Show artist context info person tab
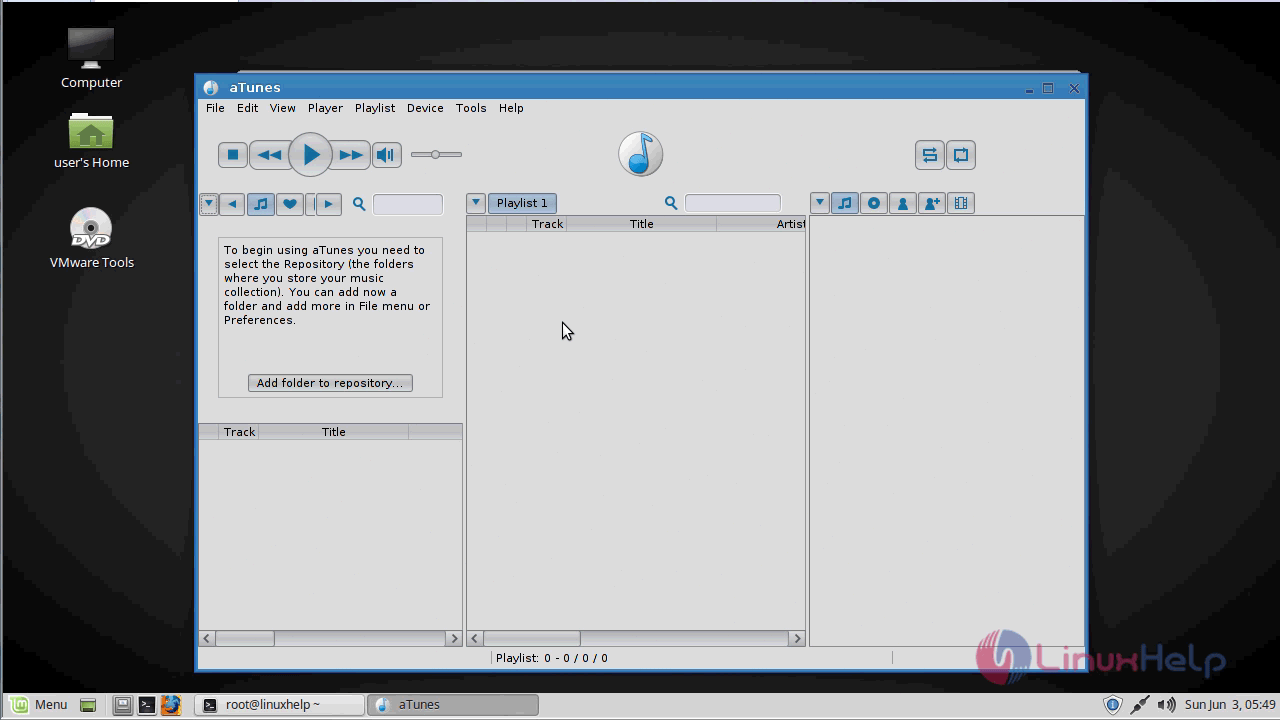Viewport: 1280px width, 720px height. 903,203
